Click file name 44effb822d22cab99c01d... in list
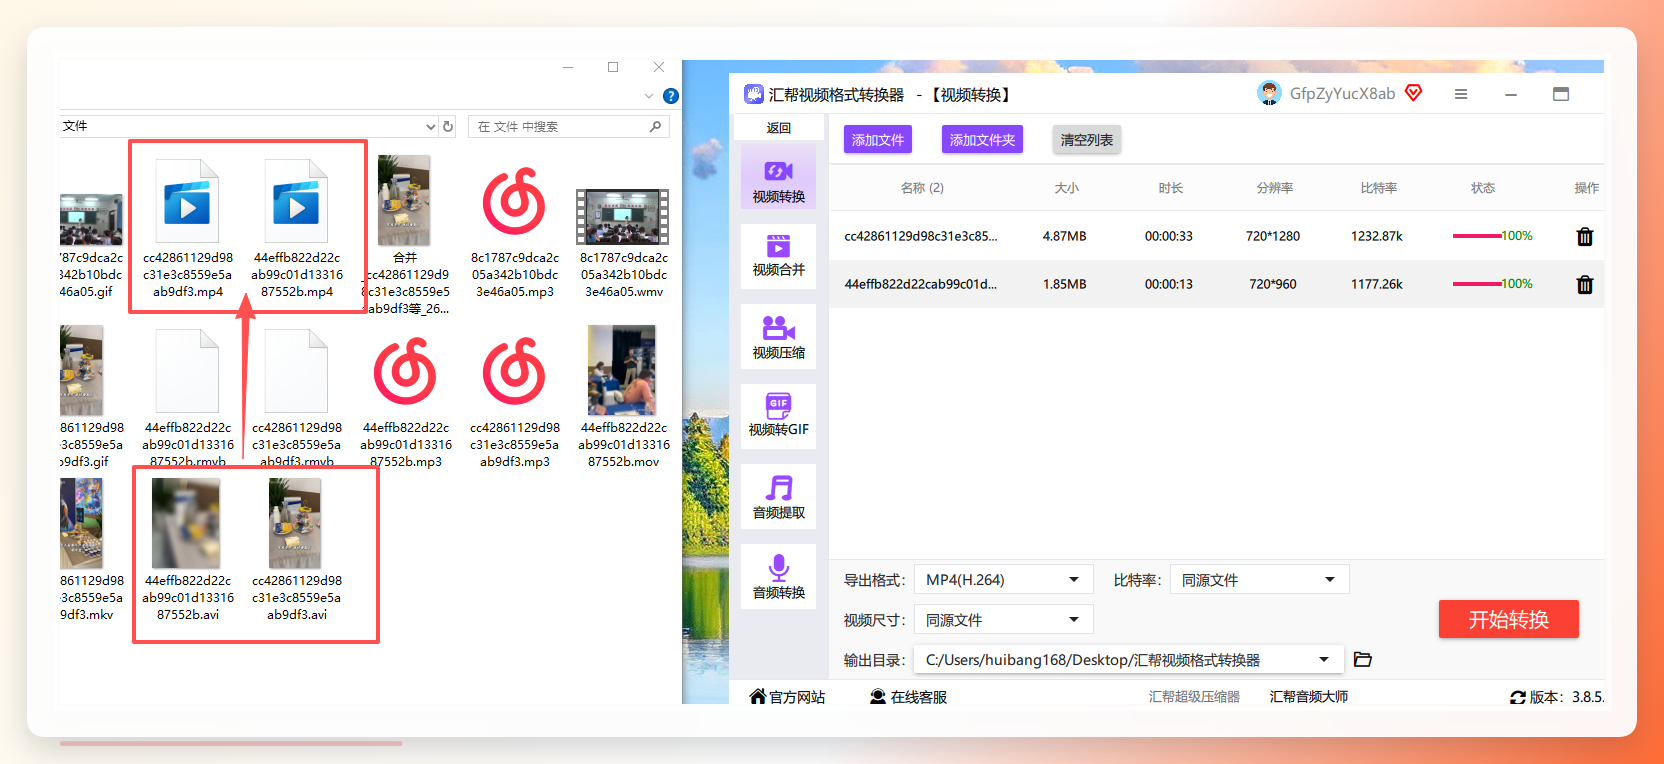This screenshot has height=764, width=1664. (x=921, y=285)
